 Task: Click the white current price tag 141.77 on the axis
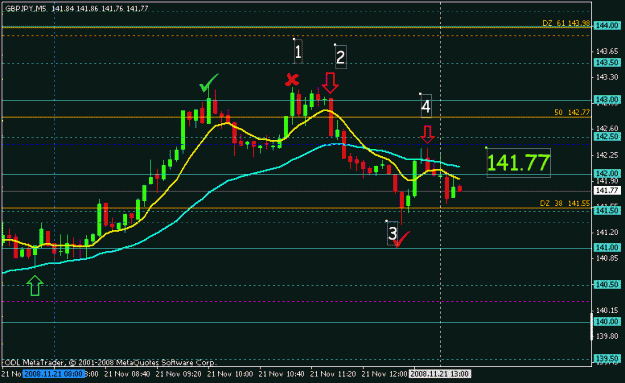[x=607, y=191]
